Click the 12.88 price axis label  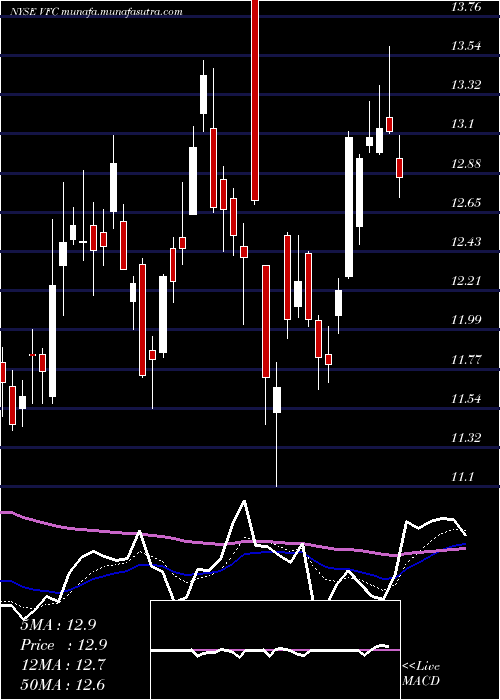coord(466,163)
